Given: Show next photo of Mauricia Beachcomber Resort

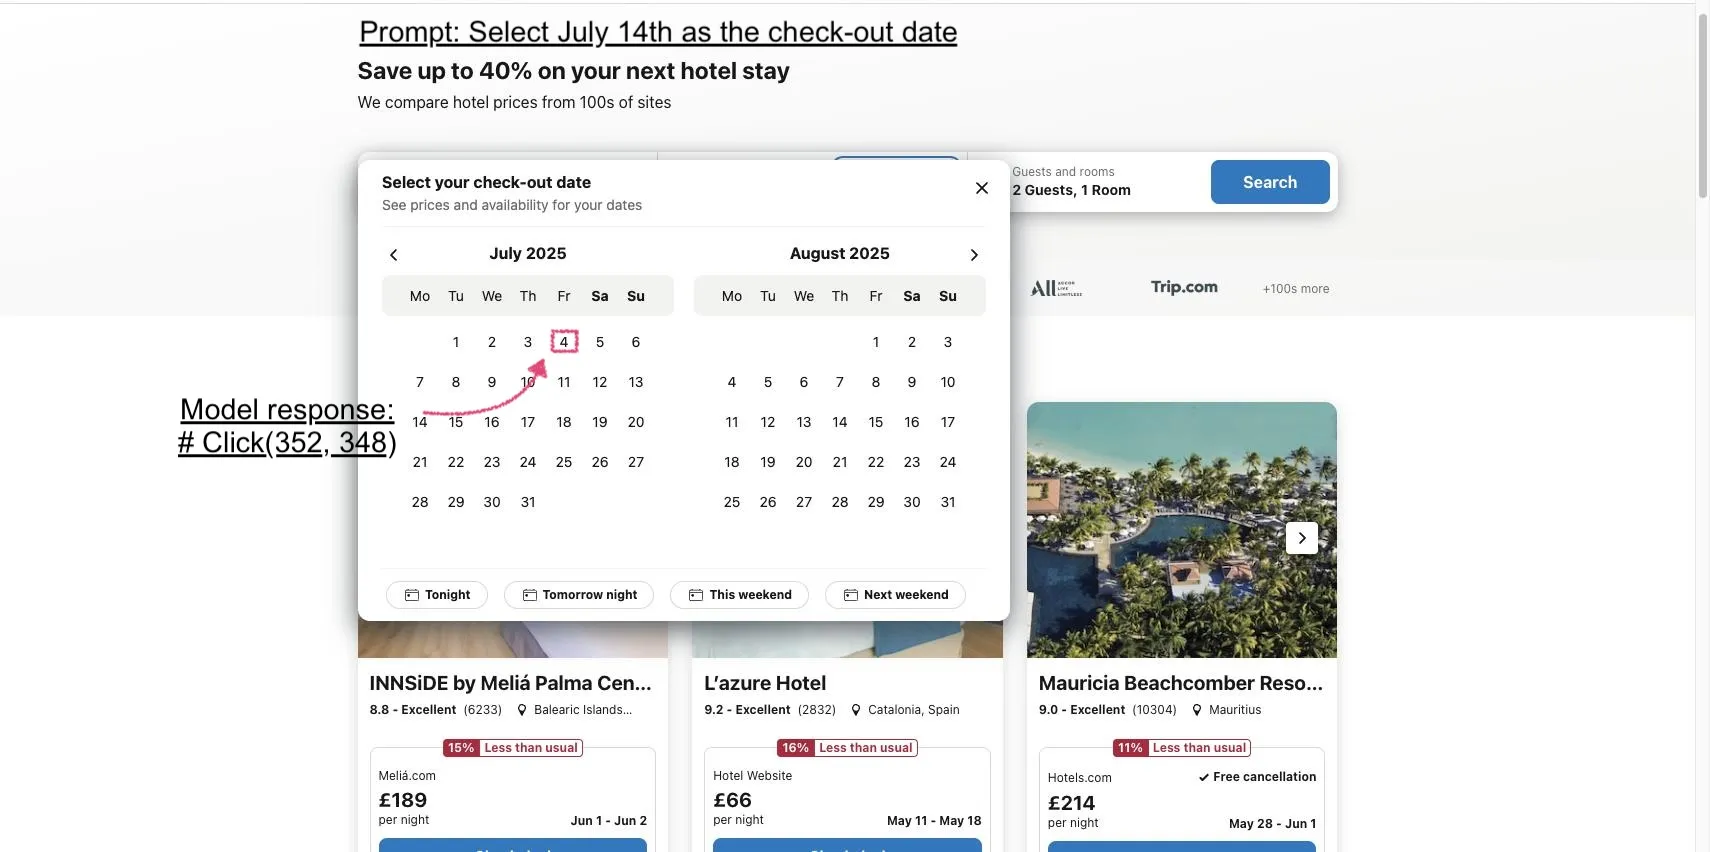Looking at the screenshot, I should pos(1302,538).
